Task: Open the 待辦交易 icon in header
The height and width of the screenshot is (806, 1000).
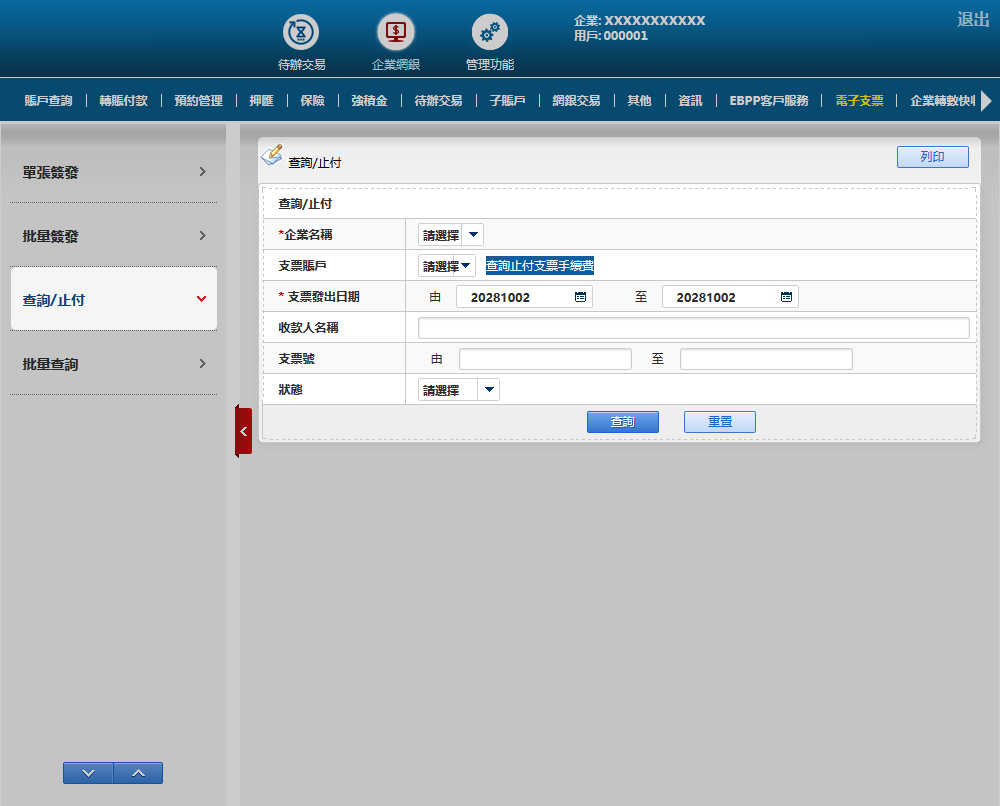Action: [x=301, y=33]
